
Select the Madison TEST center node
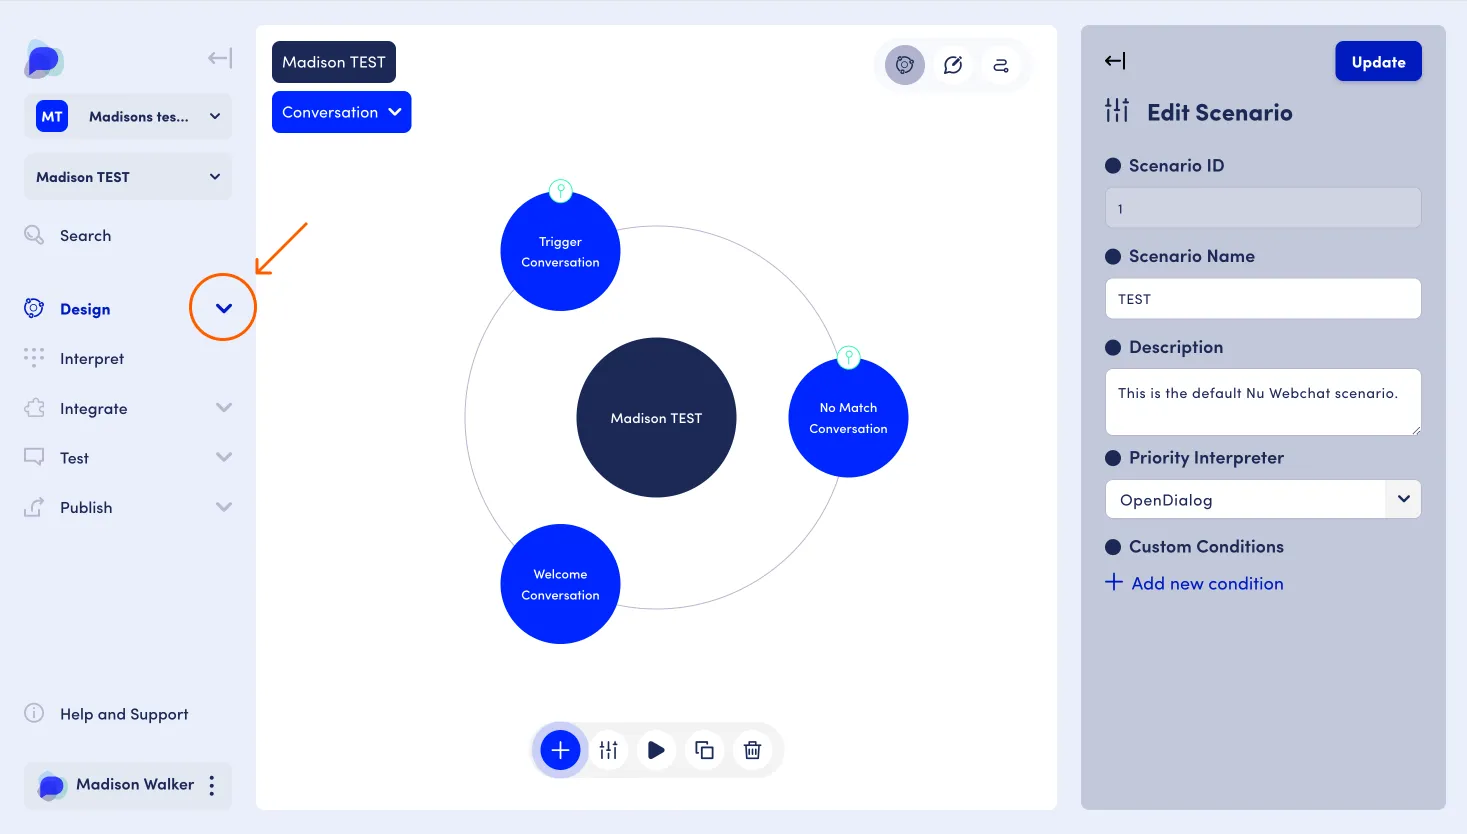point(656,418)
